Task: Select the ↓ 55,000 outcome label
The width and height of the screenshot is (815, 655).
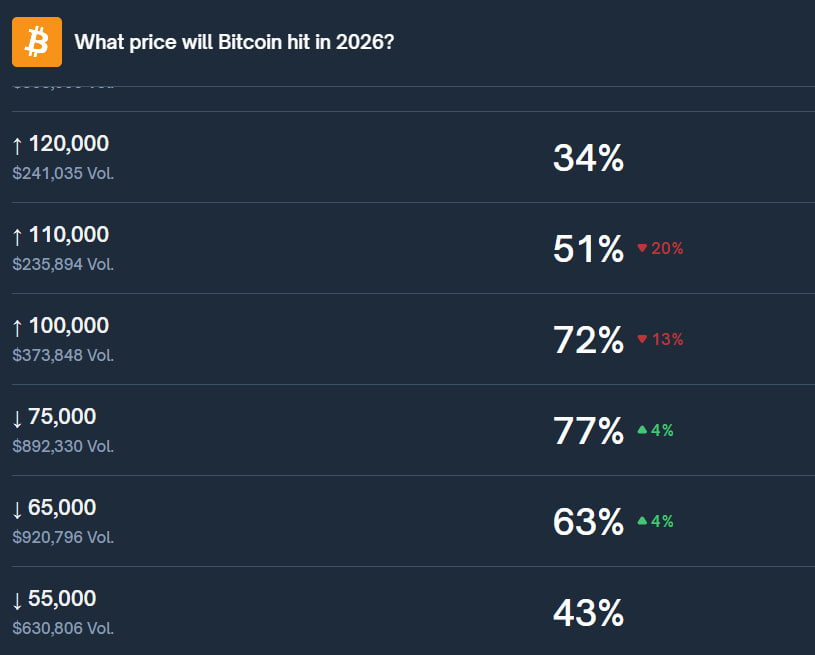Action: 54,599
